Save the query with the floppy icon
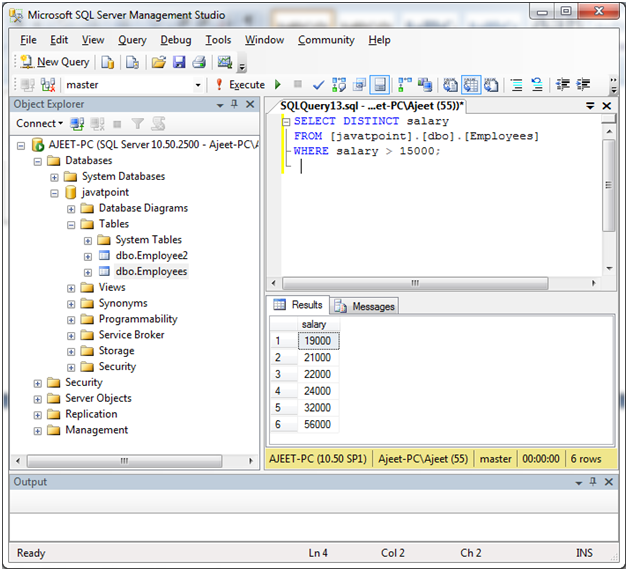628x571 pixels. pyautogui.click(x=179, y=62)
